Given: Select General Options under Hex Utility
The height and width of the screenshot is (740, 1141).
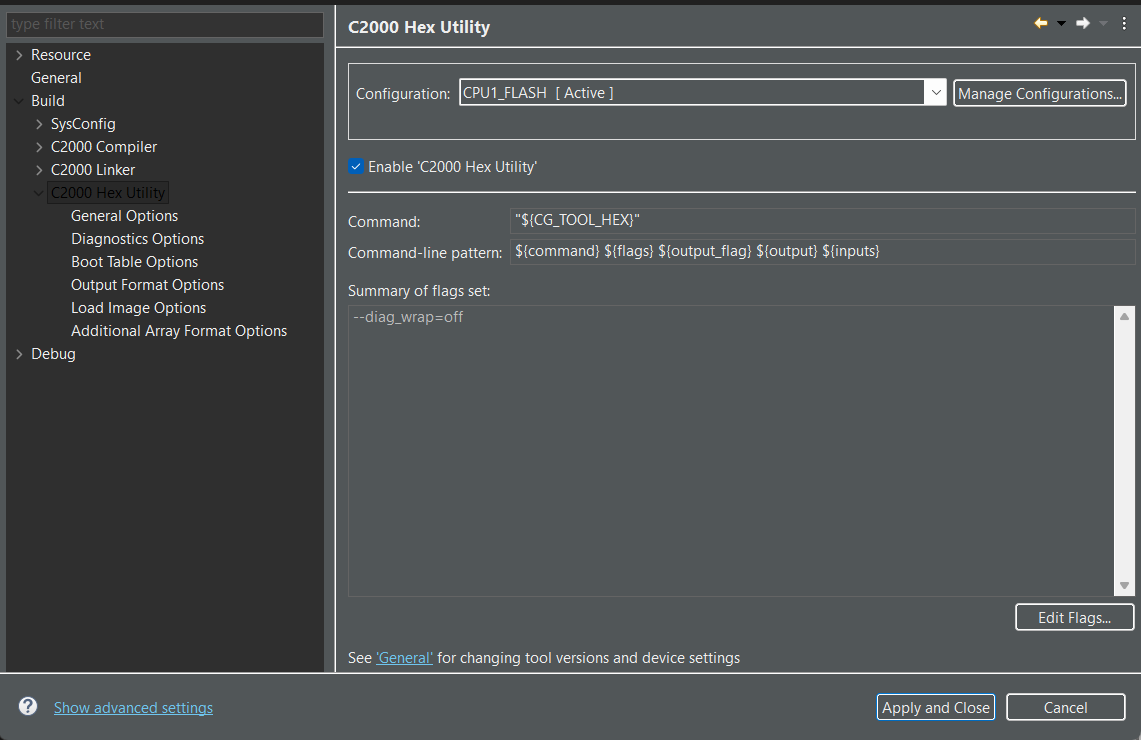Looking at the screenshot, I should click(x=124, y=216).
